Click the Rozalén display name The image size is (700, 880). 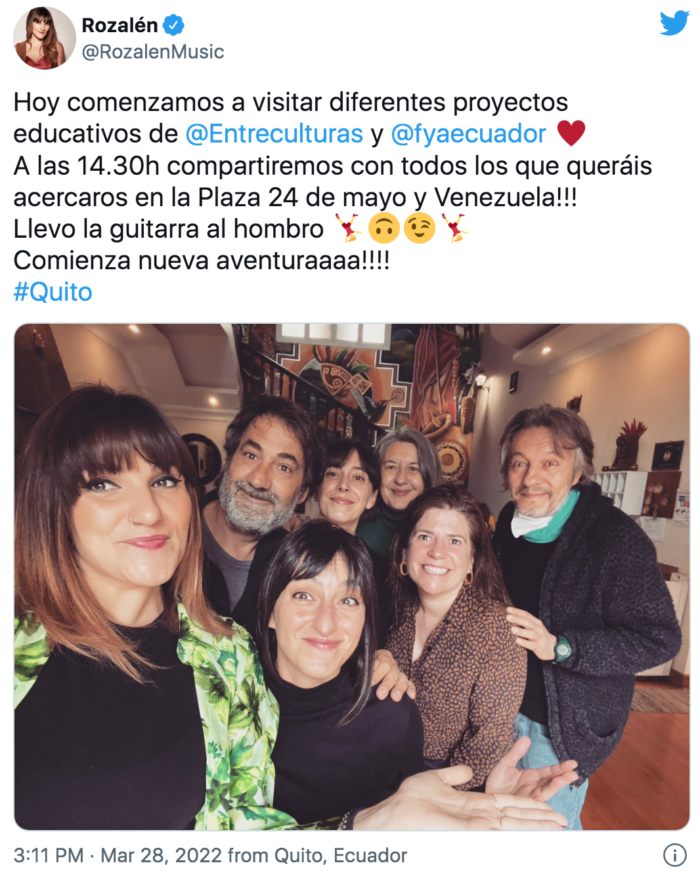point(120,25)
